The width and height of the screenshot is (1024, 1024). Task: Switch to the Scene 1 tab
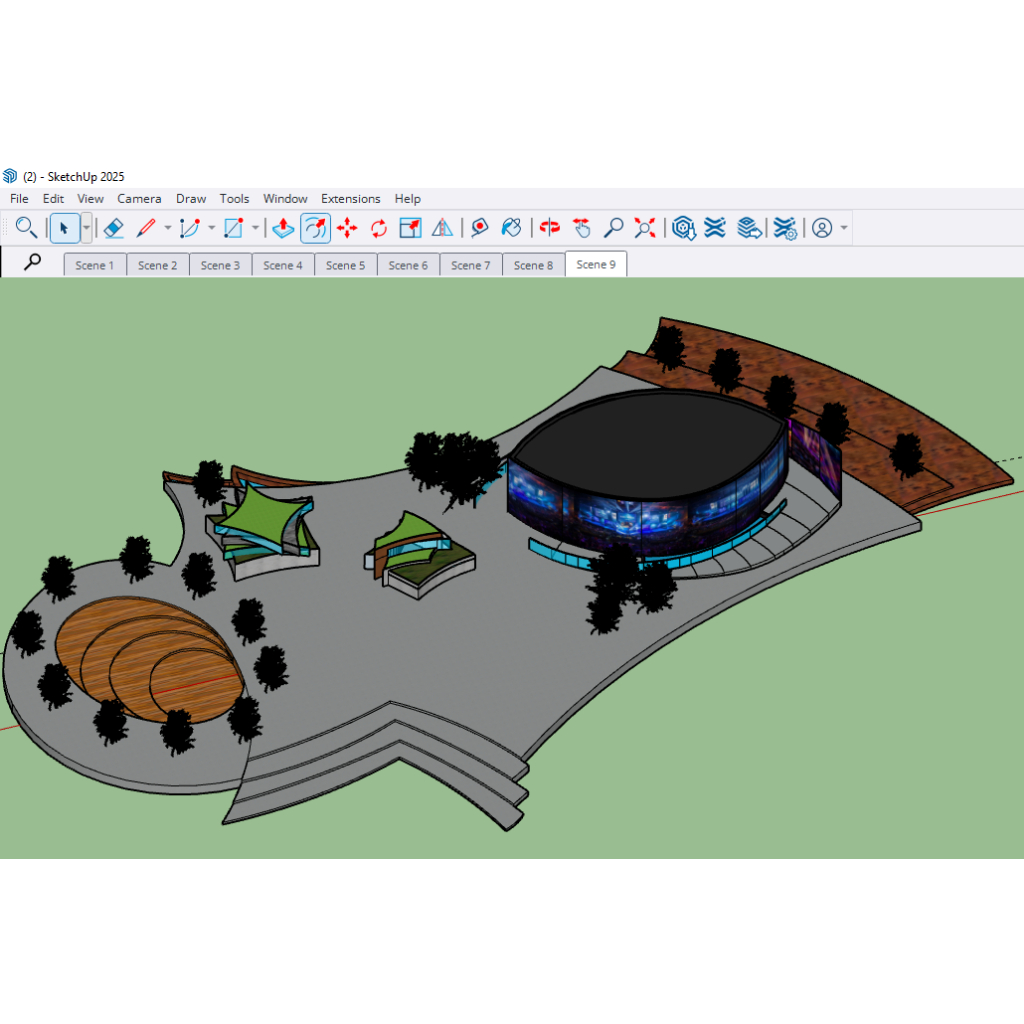pos(95,265)
